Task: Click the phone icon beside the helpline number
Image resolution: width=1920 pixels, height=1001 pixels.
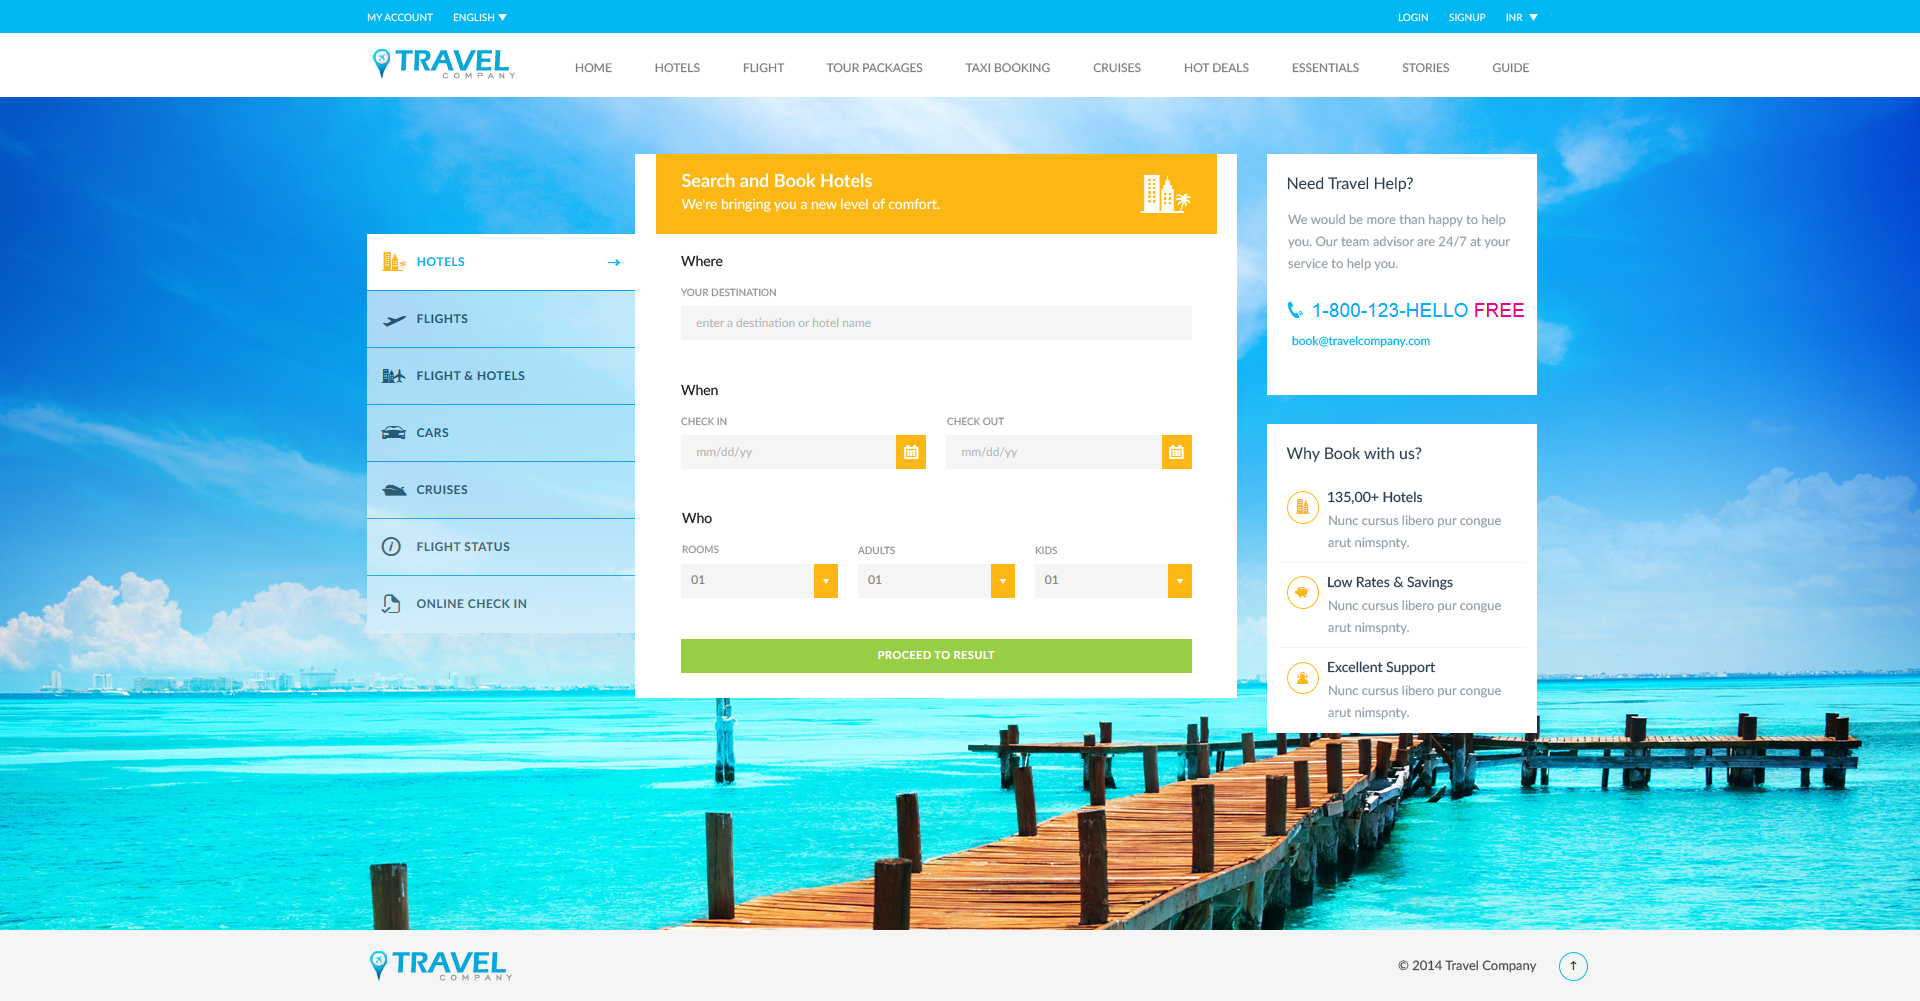Action: (1295, 311)
